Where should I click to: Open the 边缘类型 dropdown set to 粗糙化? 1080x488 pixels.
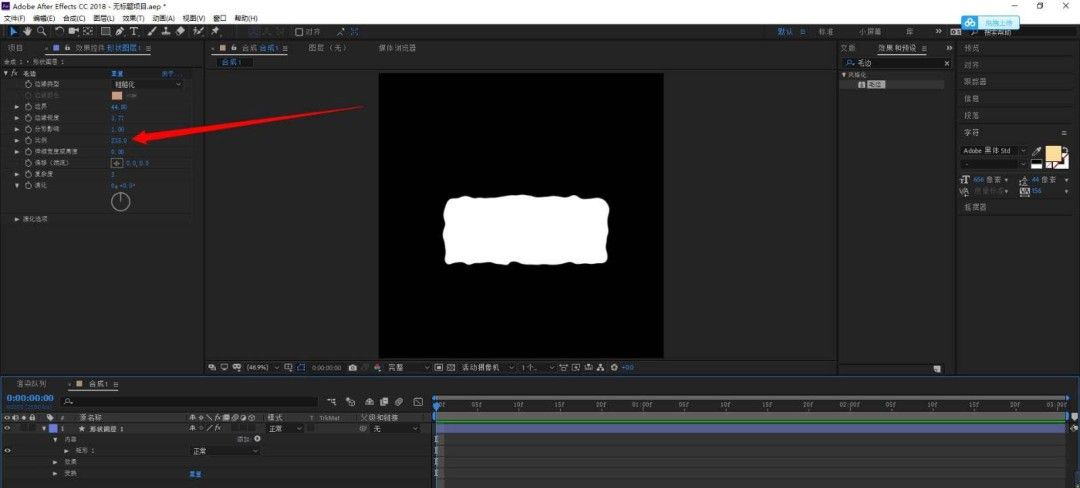click(x=147, y=84)
